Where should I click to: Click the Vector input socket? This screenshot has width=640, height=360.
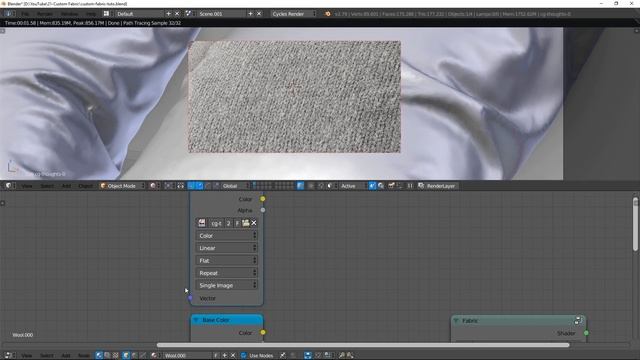click(190, 298)
